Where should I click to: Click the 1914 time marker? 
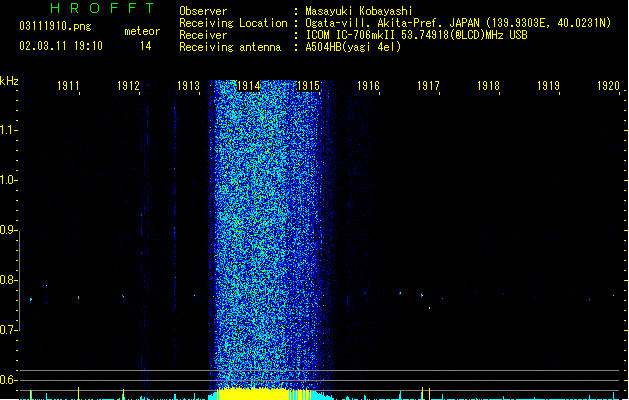(x=248, y=86)
